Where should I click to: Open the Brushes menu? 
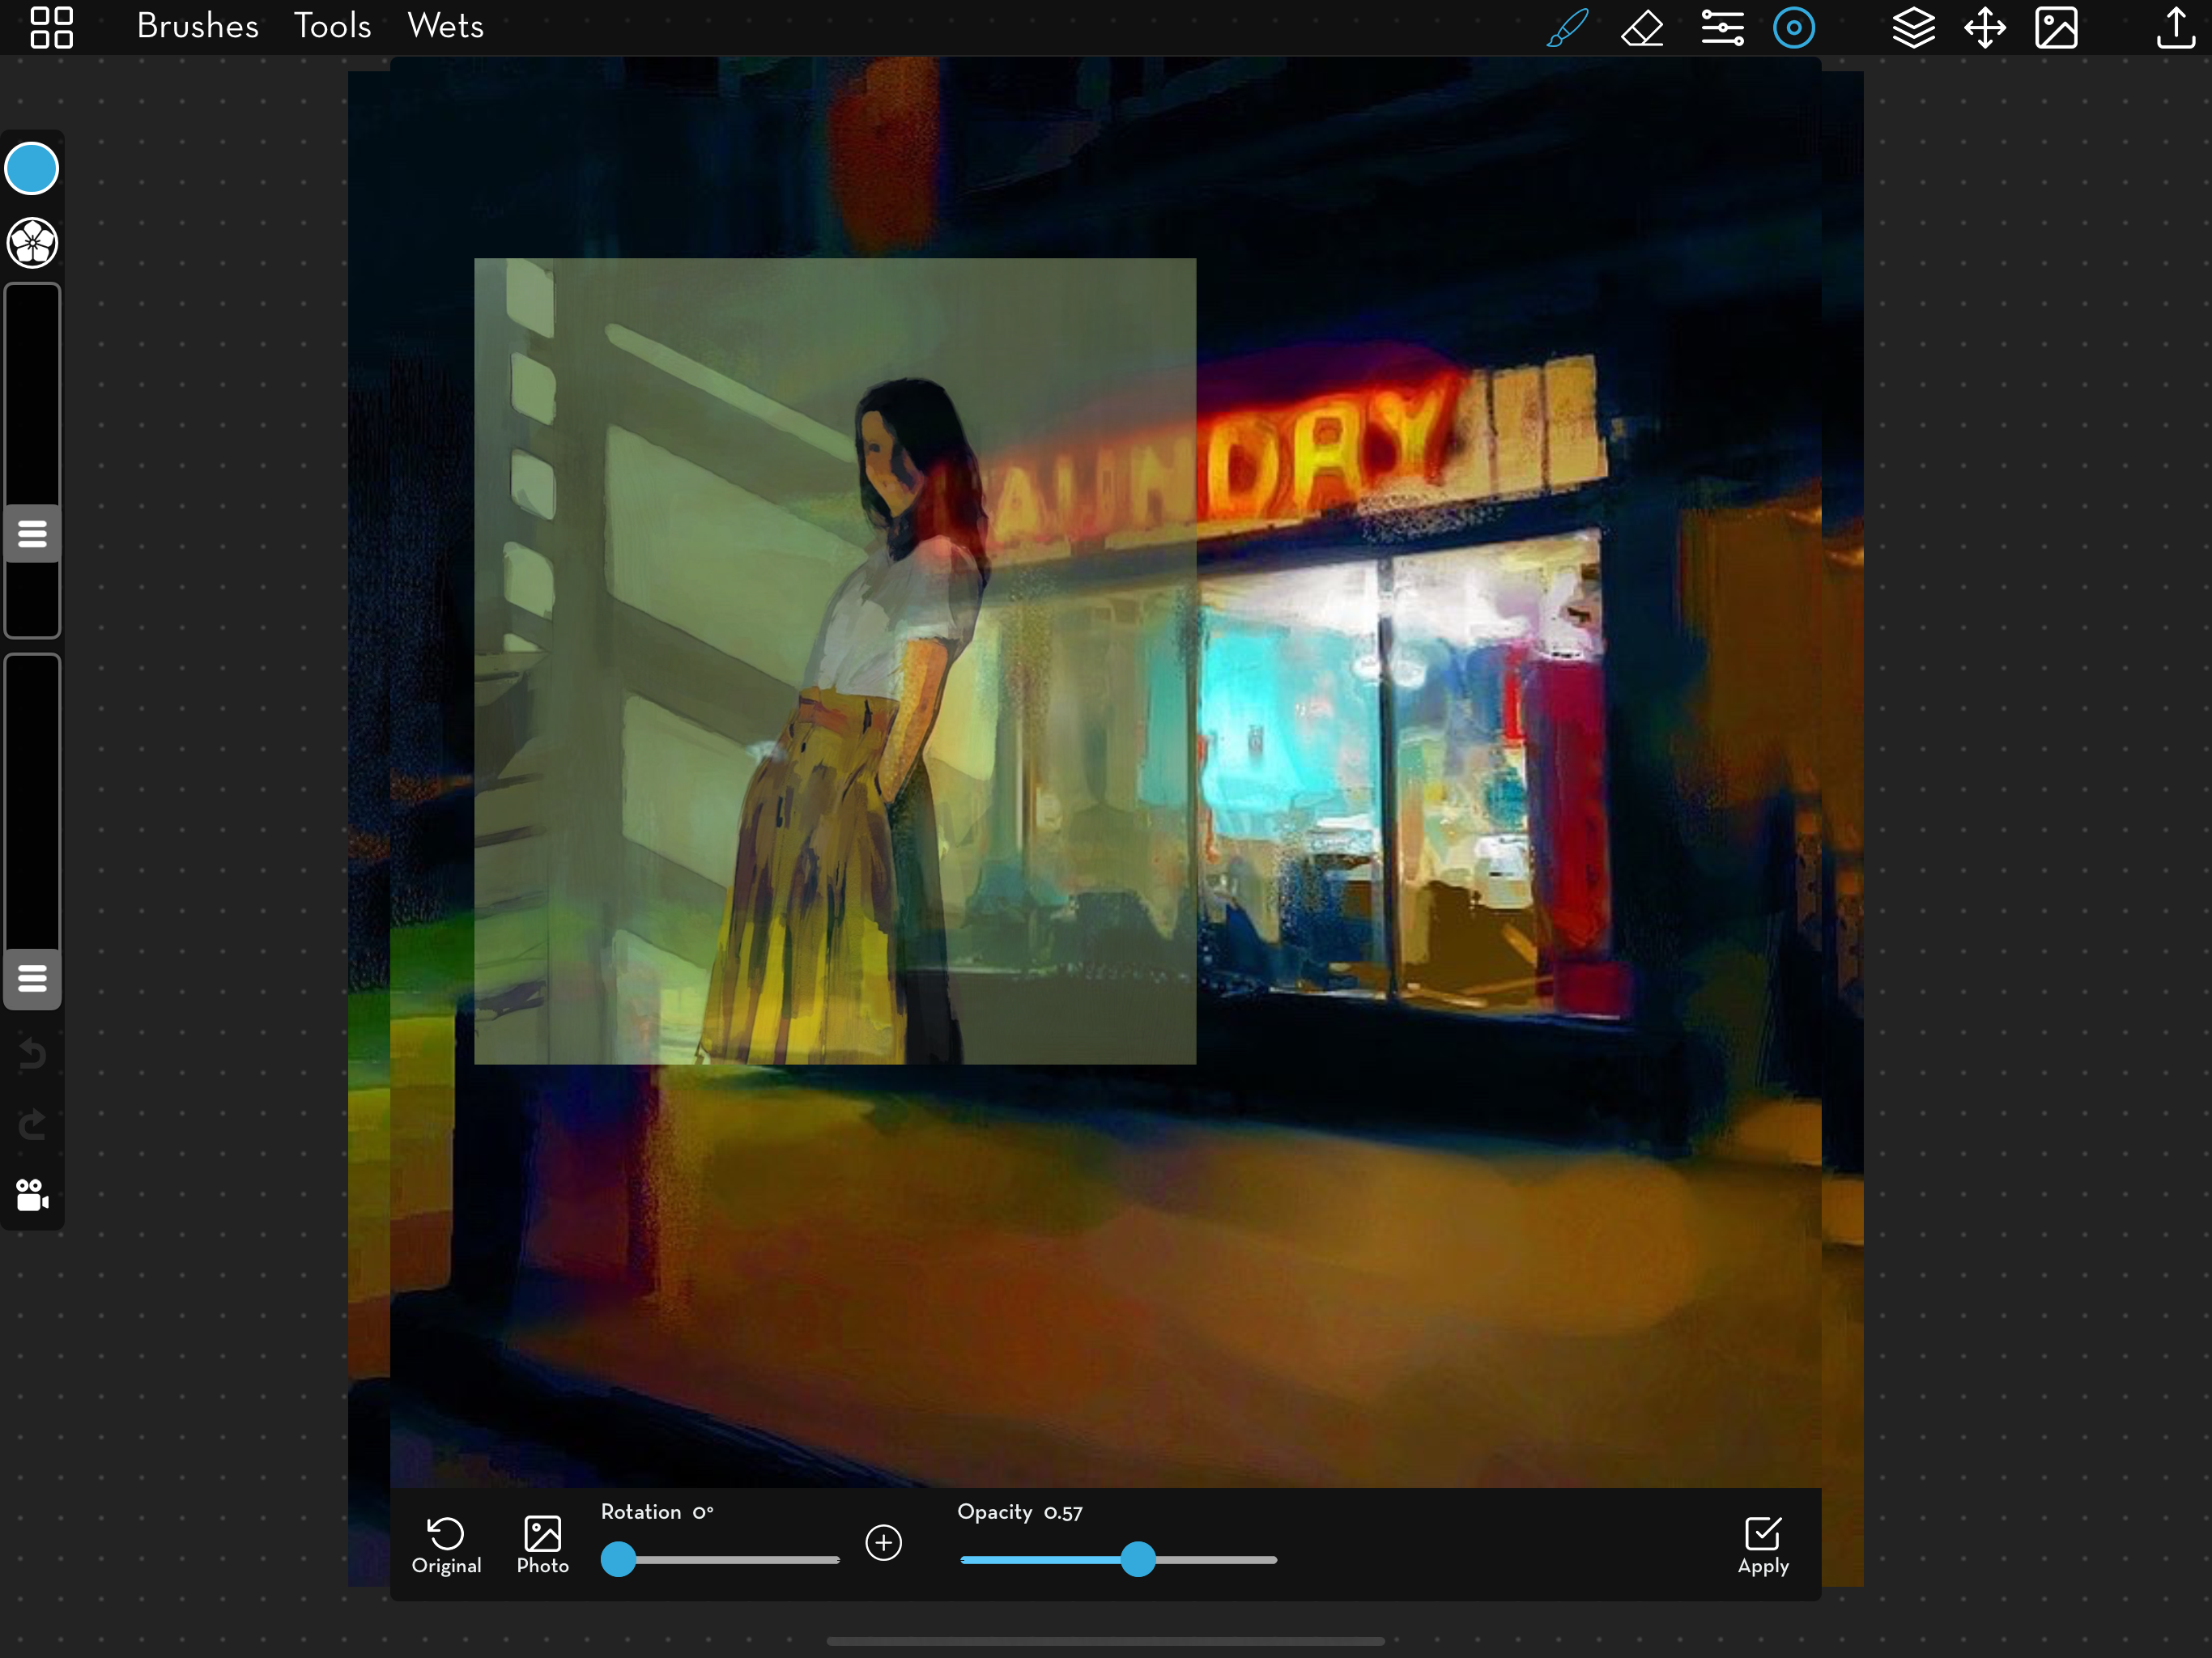point(197,26)
